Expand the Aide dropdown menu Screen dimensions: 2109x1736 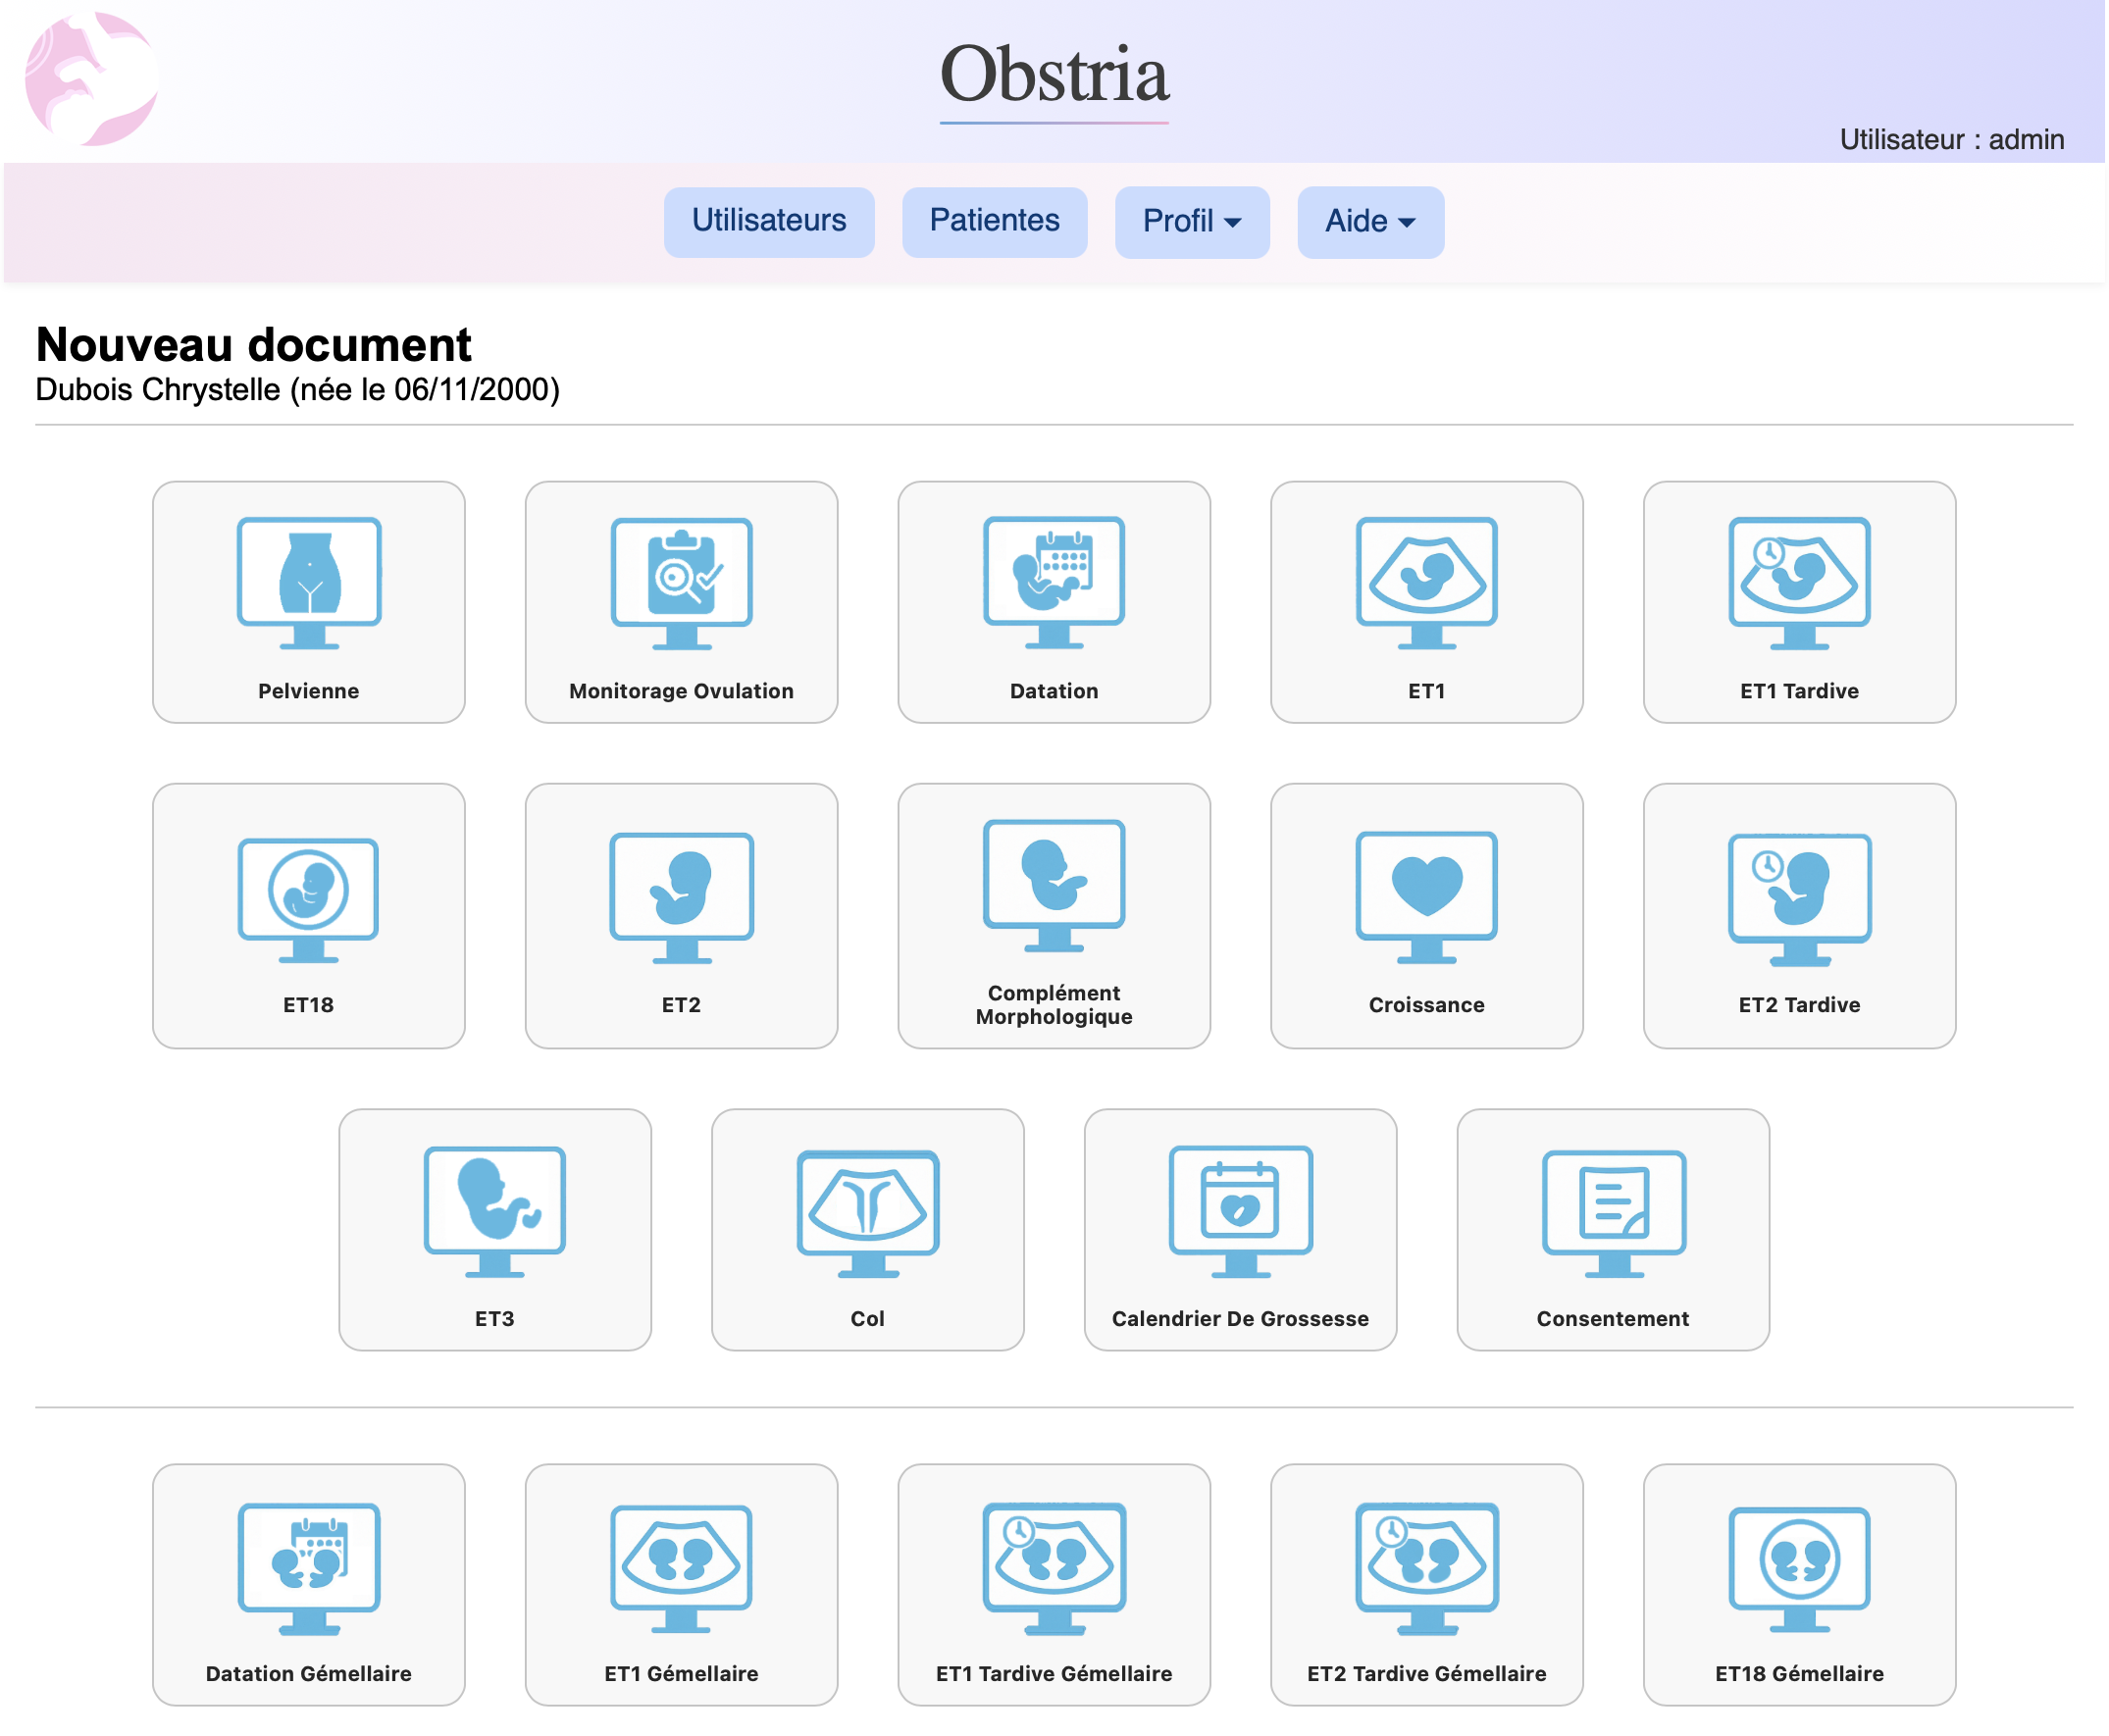pyautogui.click(x=1369, y=221)
